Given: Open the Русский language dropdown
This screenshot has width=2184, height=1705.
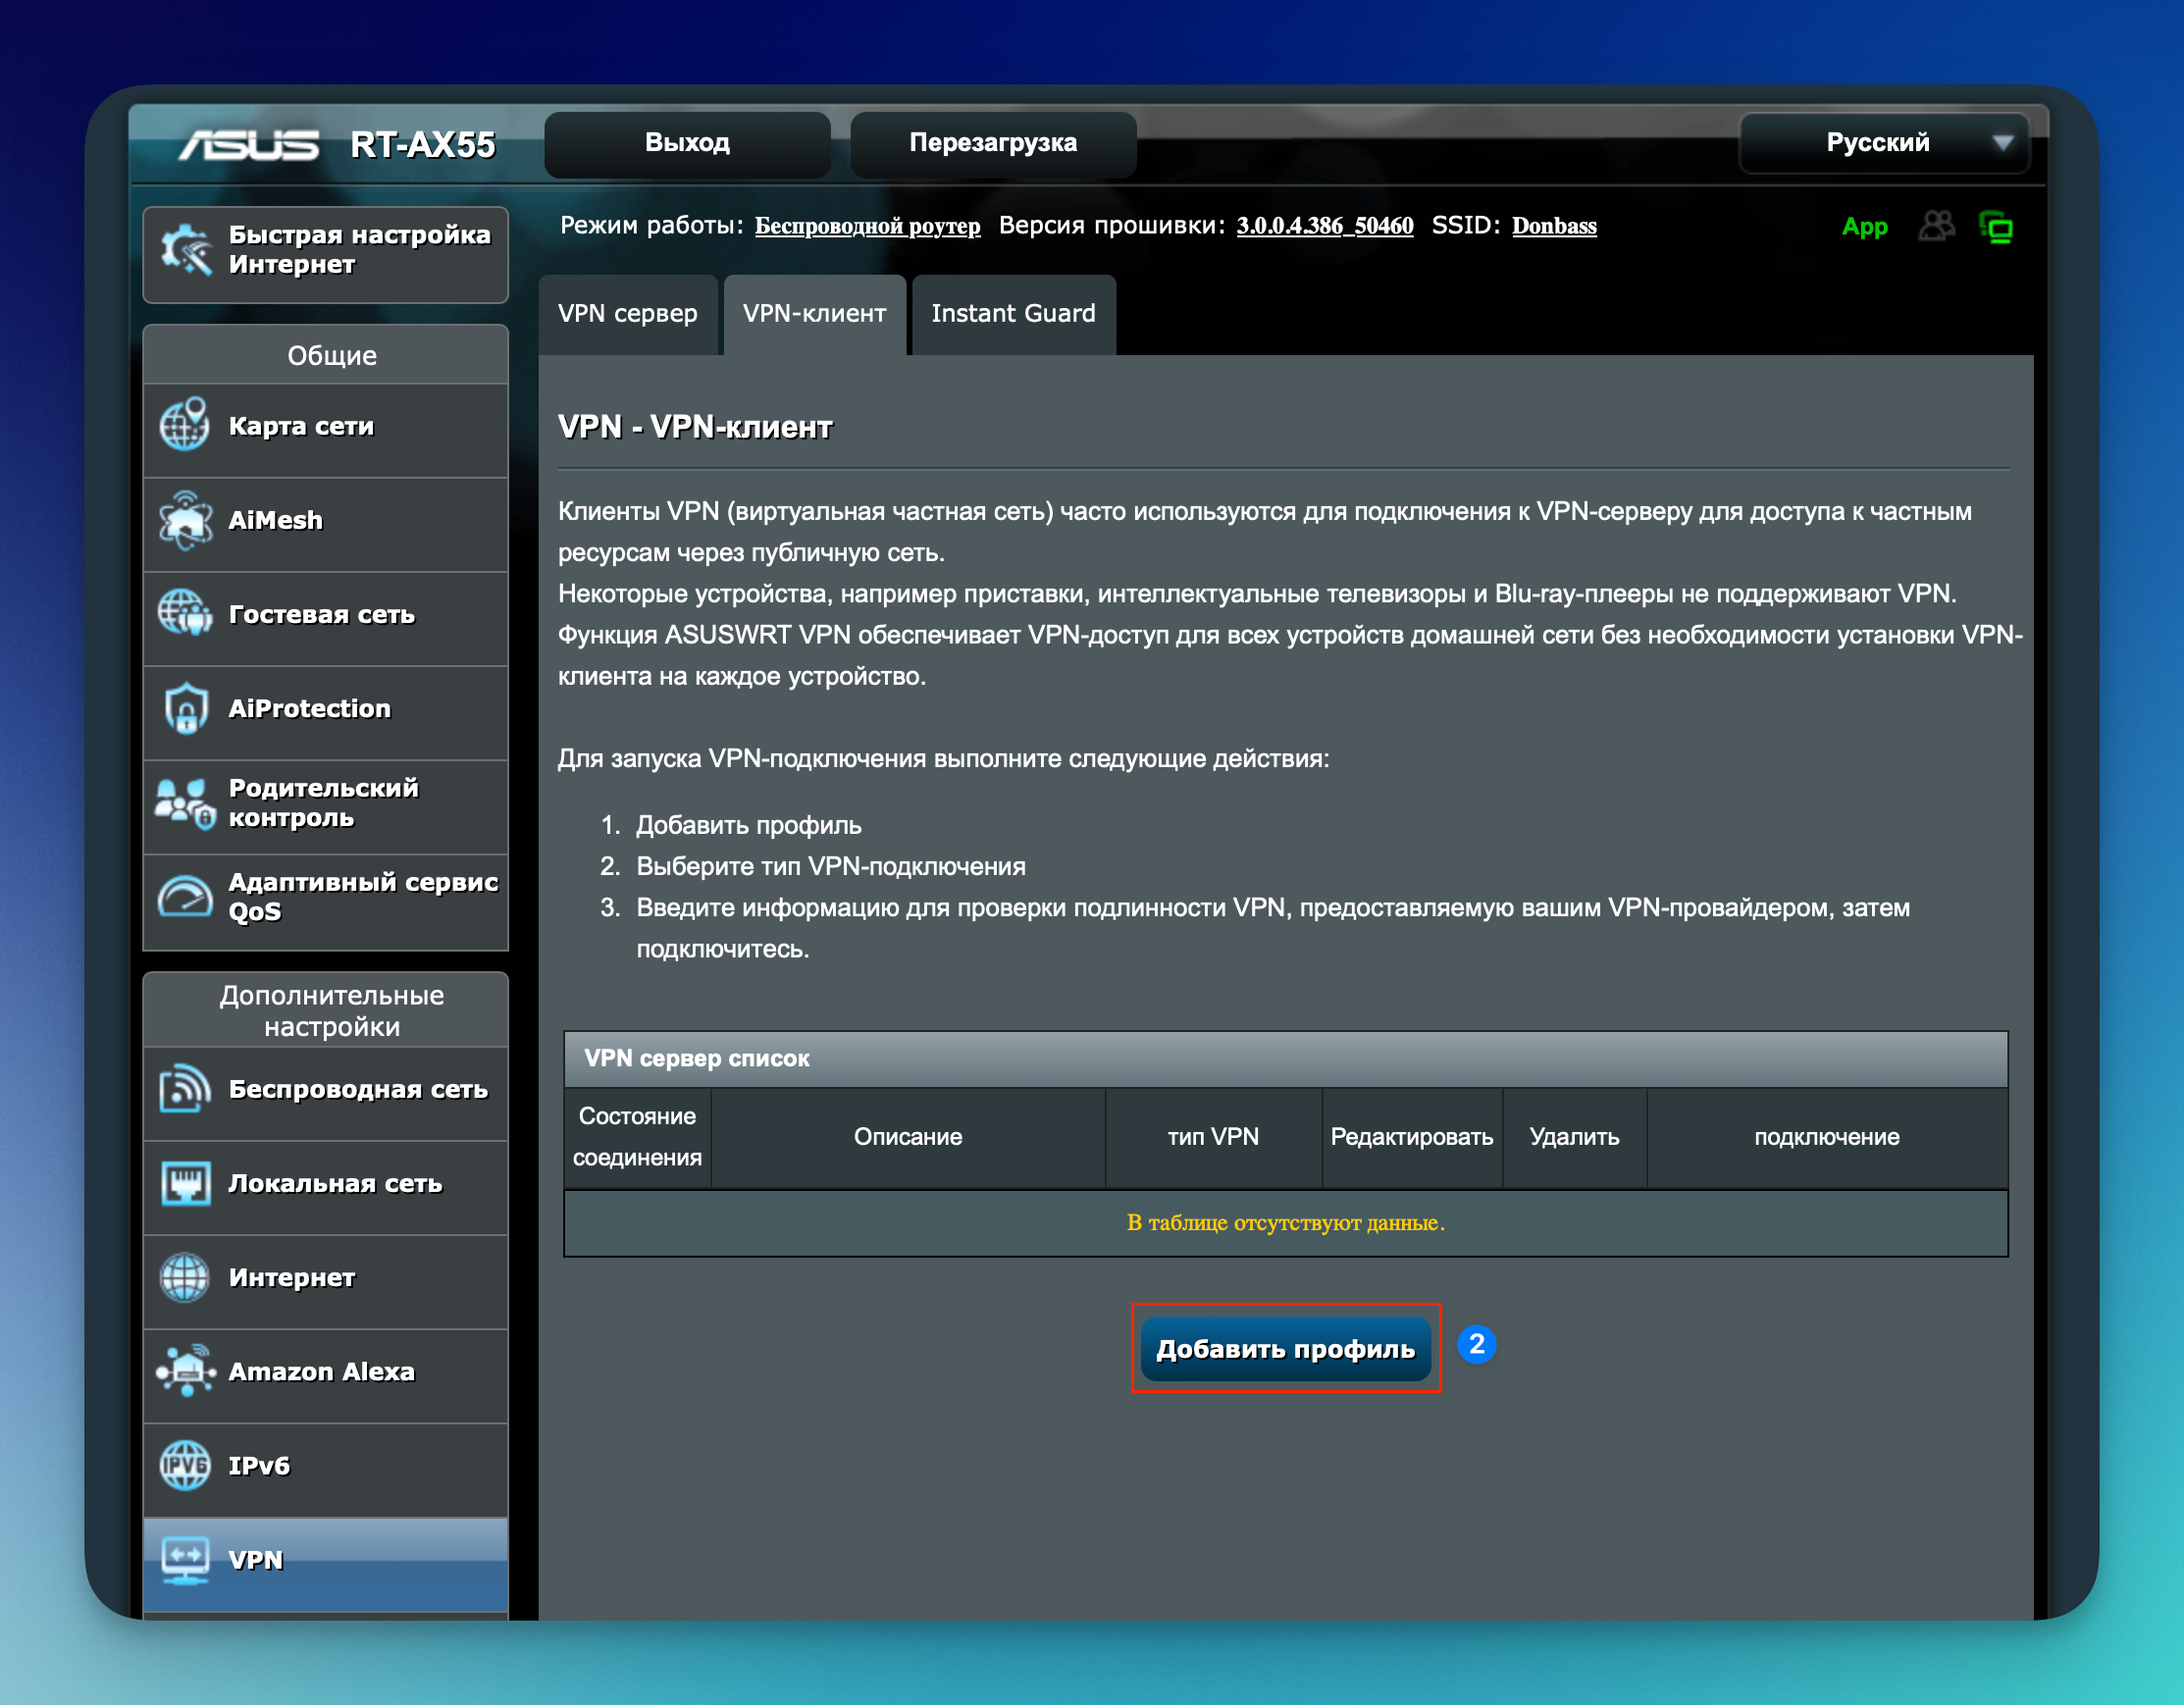Looking at the screenshot, I should click(1884, 143).
